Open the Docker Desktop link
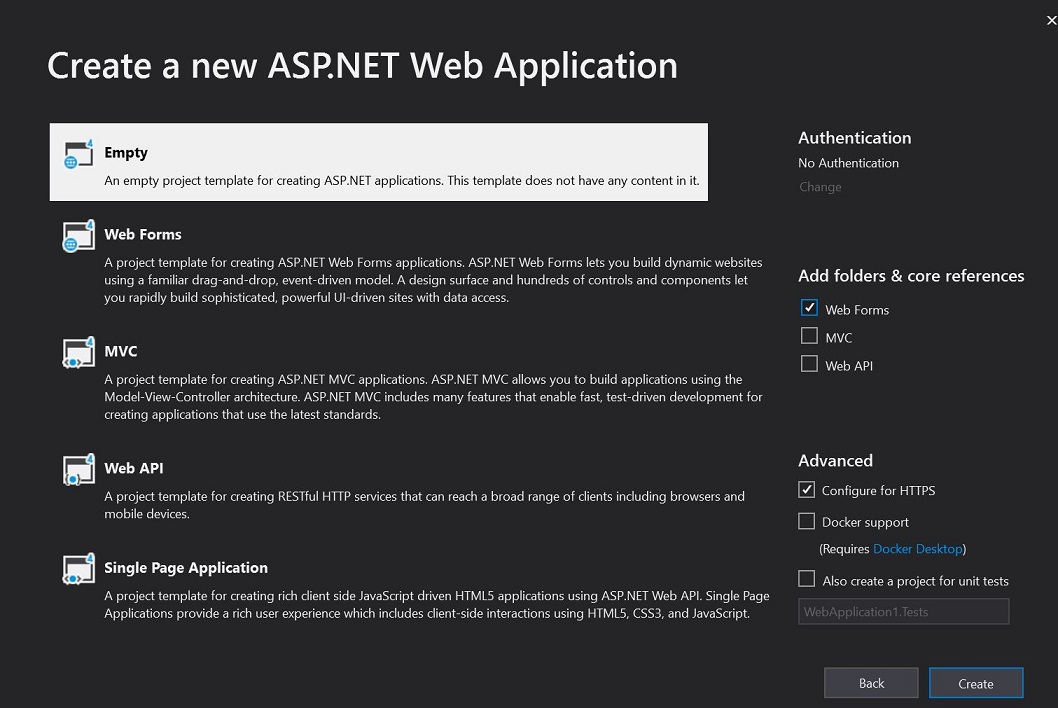The width and height of the screenshot is (1058, 708). [917, 549]
